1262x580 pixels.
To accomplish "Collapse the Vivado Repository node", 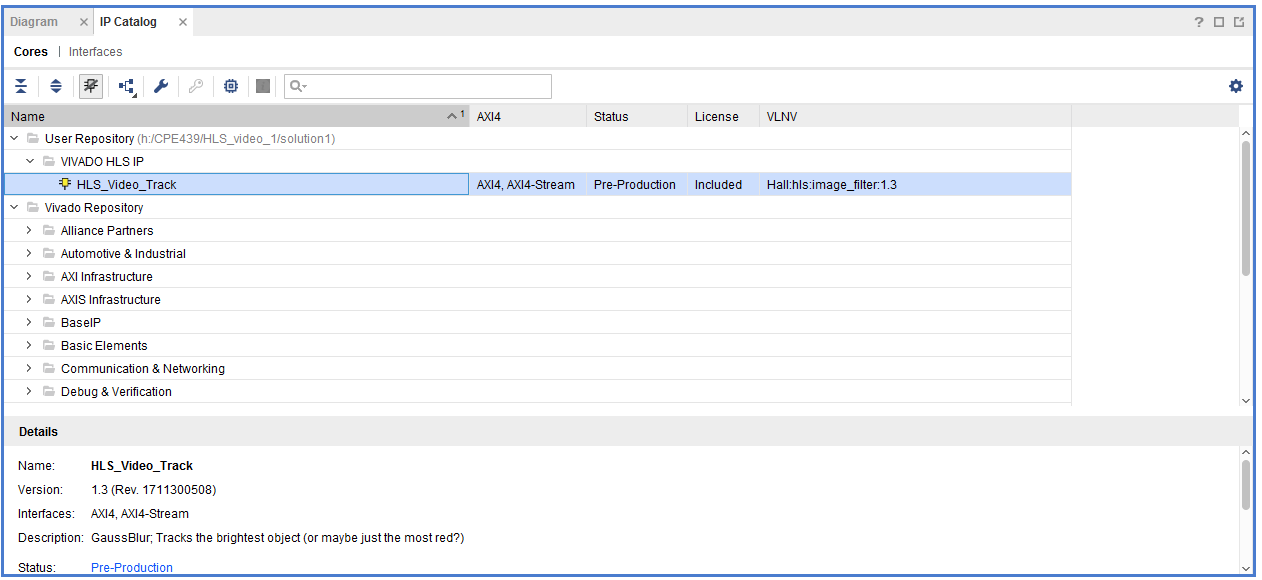I will (13, 208).
